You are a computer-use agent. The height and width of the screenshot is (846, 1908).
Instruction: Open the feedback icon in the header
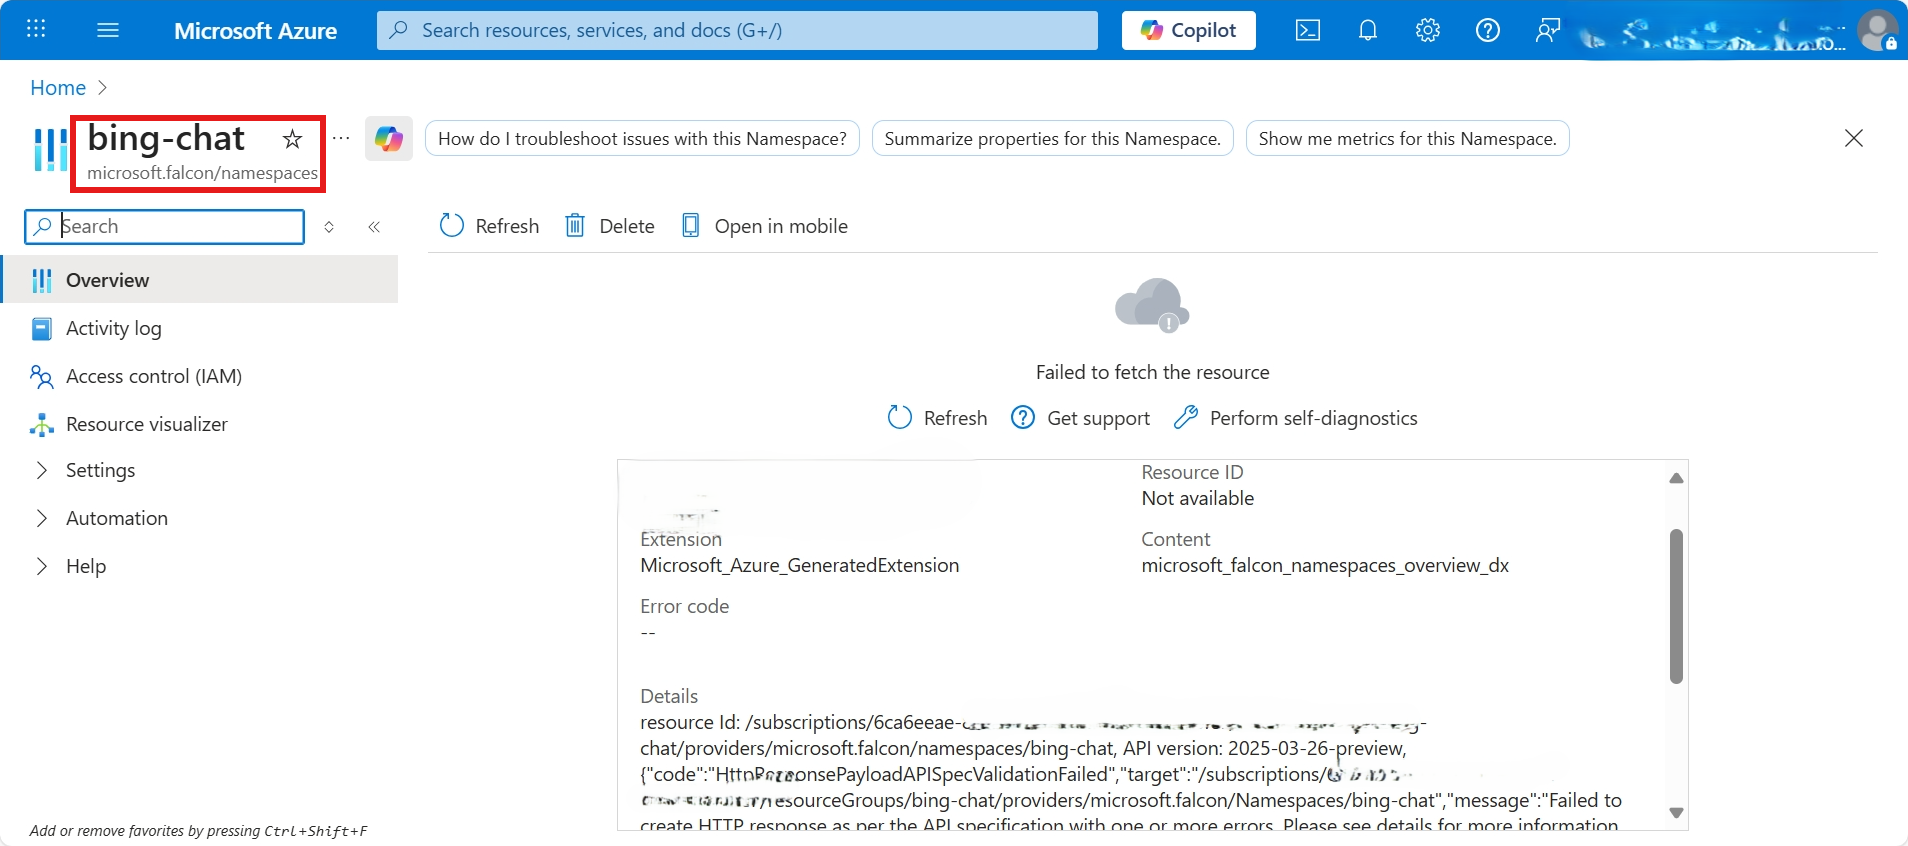tap(1548, 30)
